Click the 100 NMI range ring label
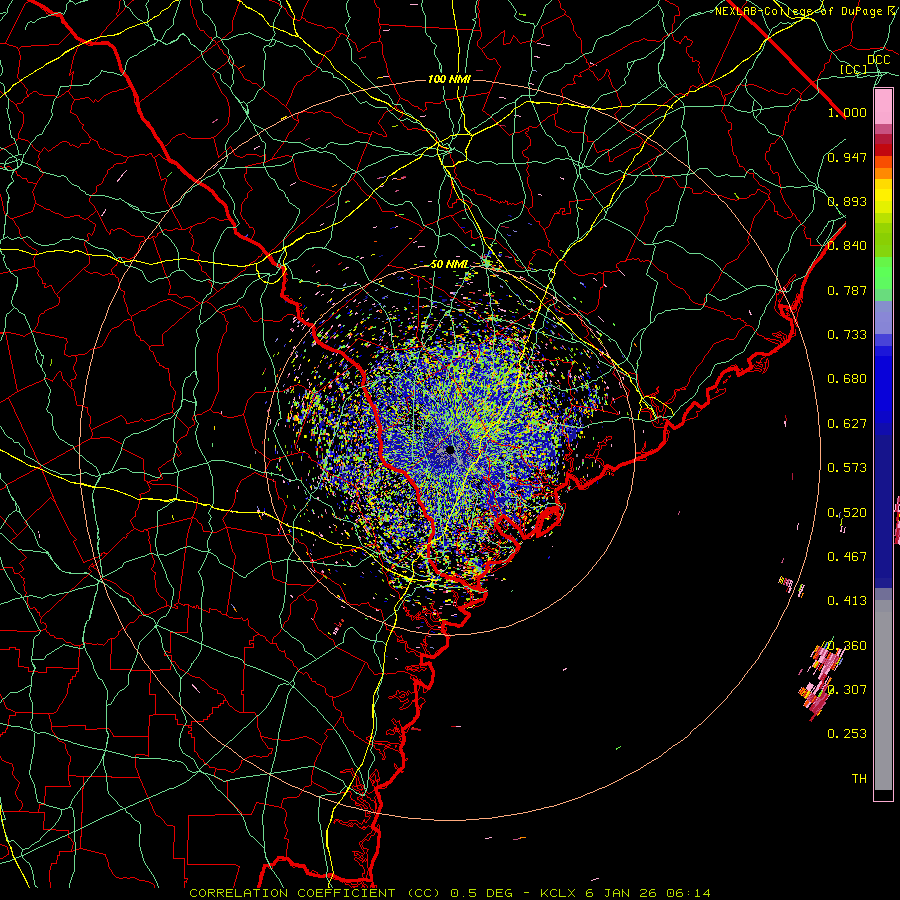Screen dimensions: 900x900 [x=449, y=79]
